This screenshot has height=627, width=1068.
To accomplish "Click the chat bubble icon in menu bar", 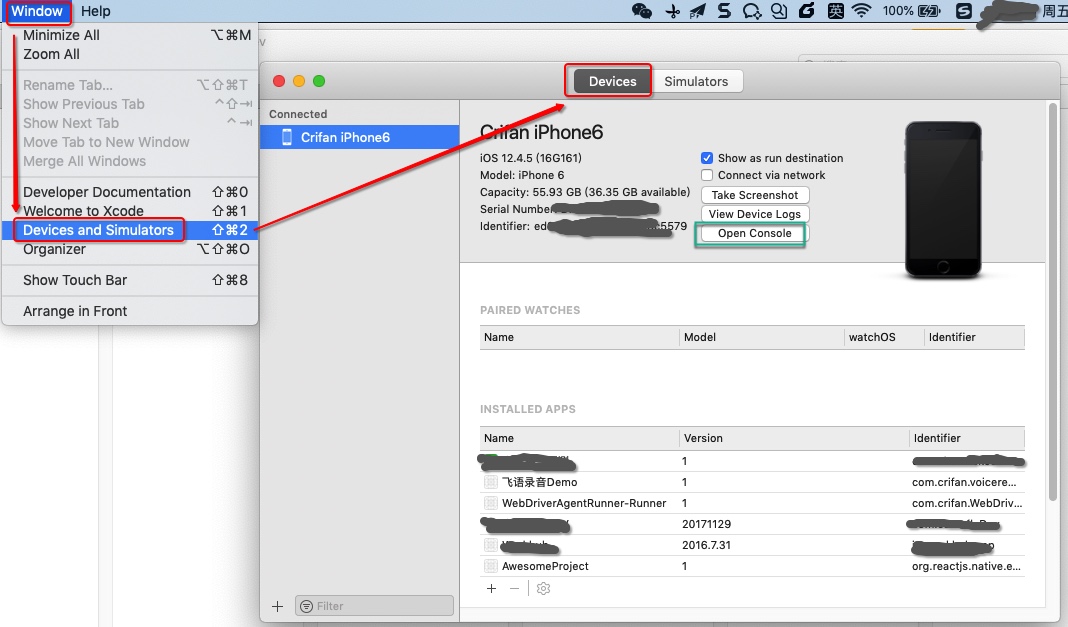I will pos(752,11).
